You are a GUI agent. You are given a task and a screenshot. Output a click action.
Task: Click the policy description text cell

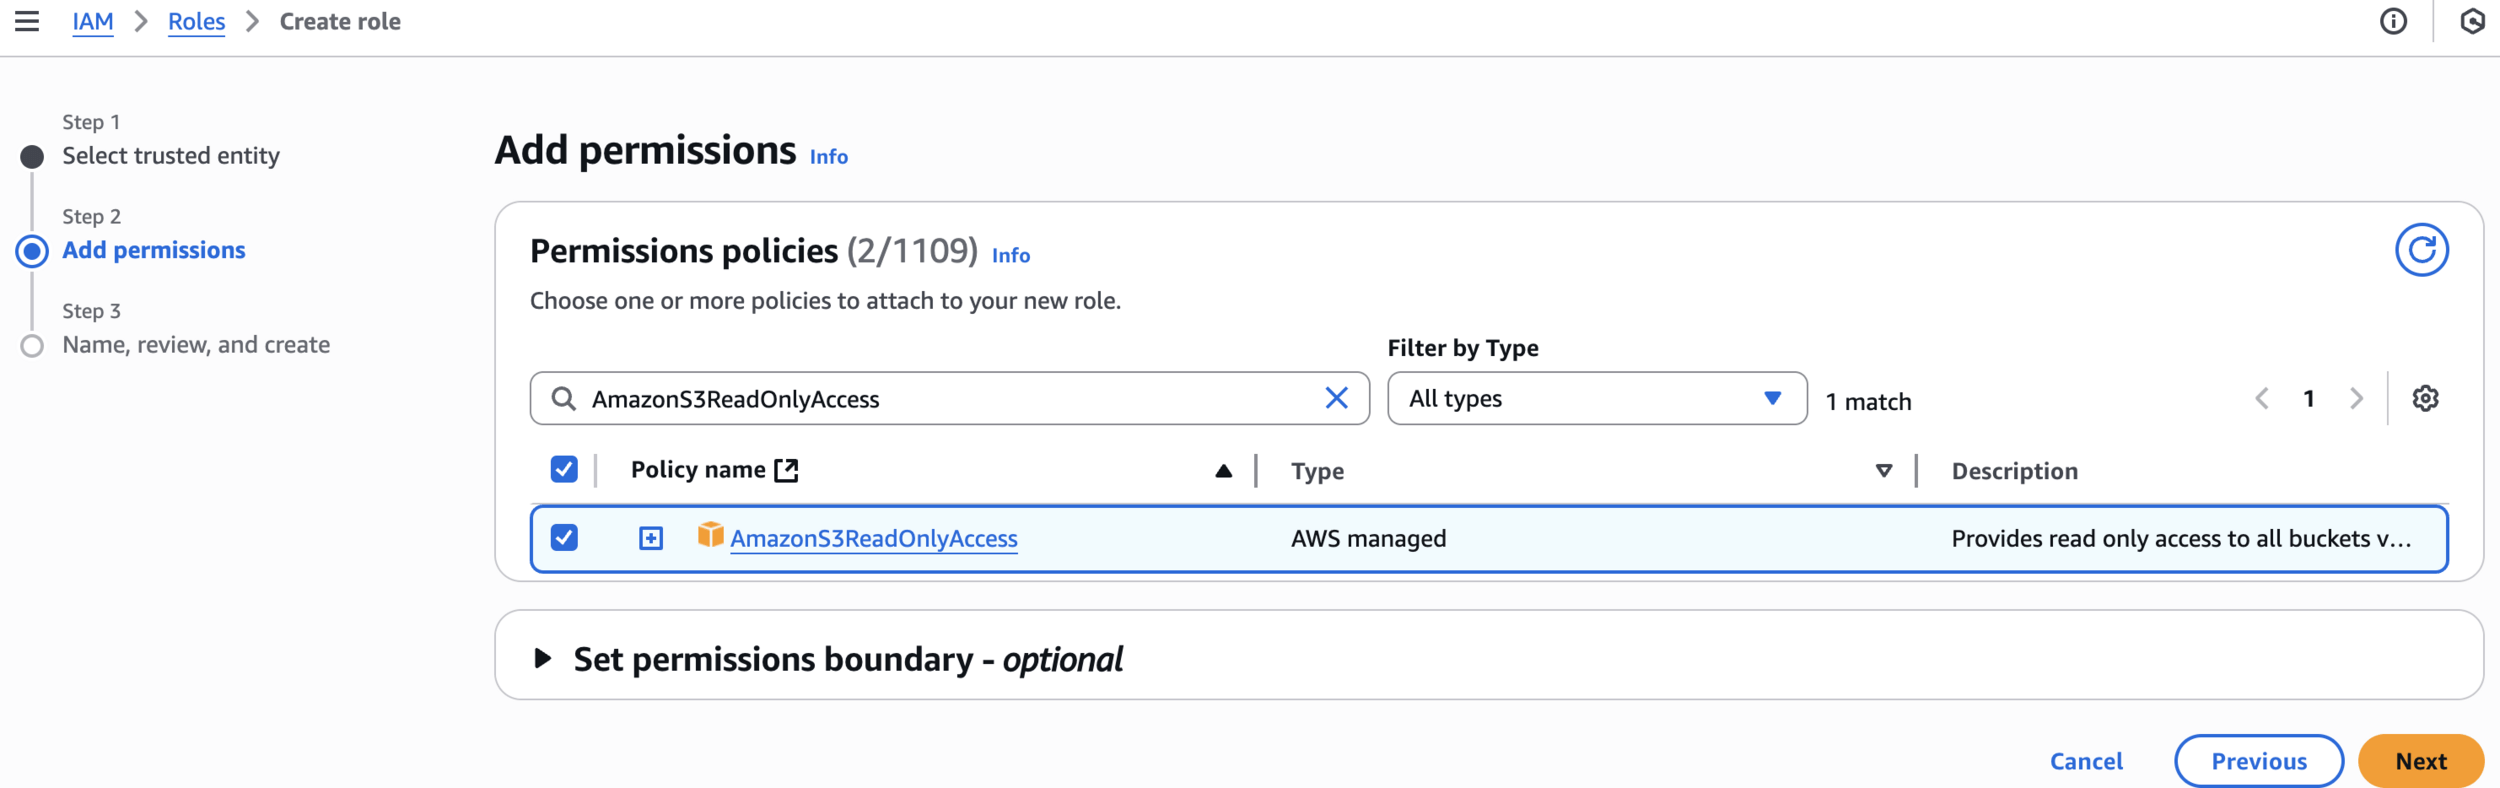point(2181,538)
